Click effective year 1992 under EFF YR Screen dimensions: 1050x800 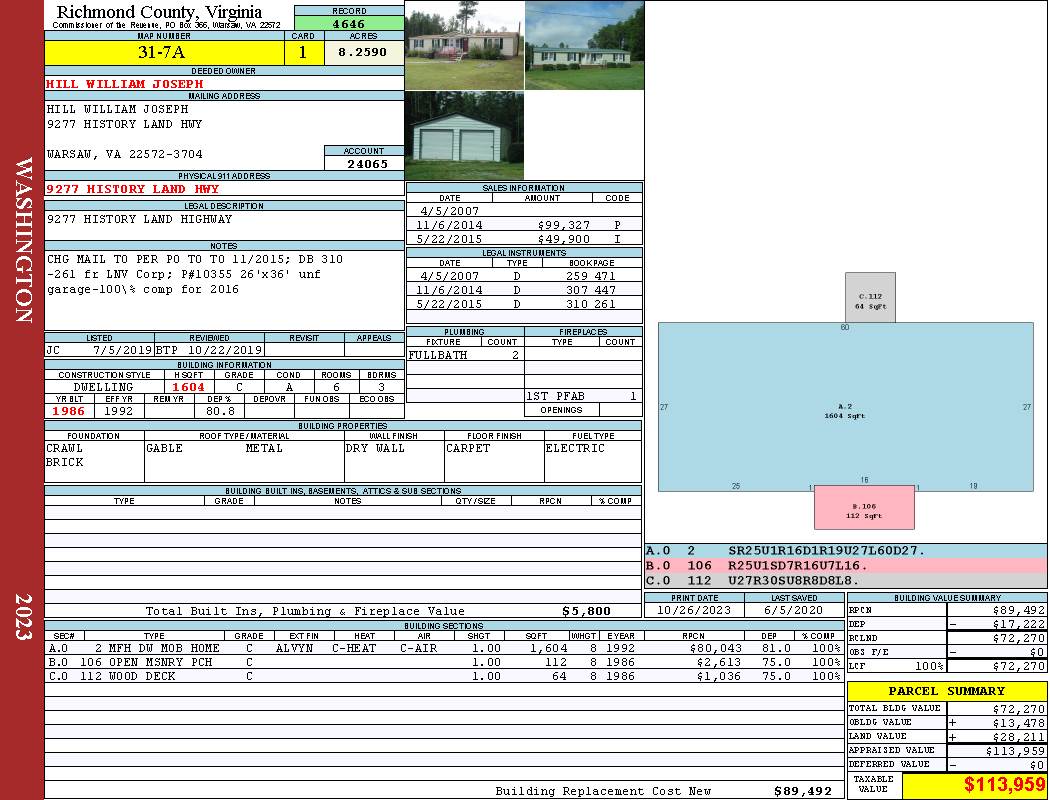pos(119,411)
